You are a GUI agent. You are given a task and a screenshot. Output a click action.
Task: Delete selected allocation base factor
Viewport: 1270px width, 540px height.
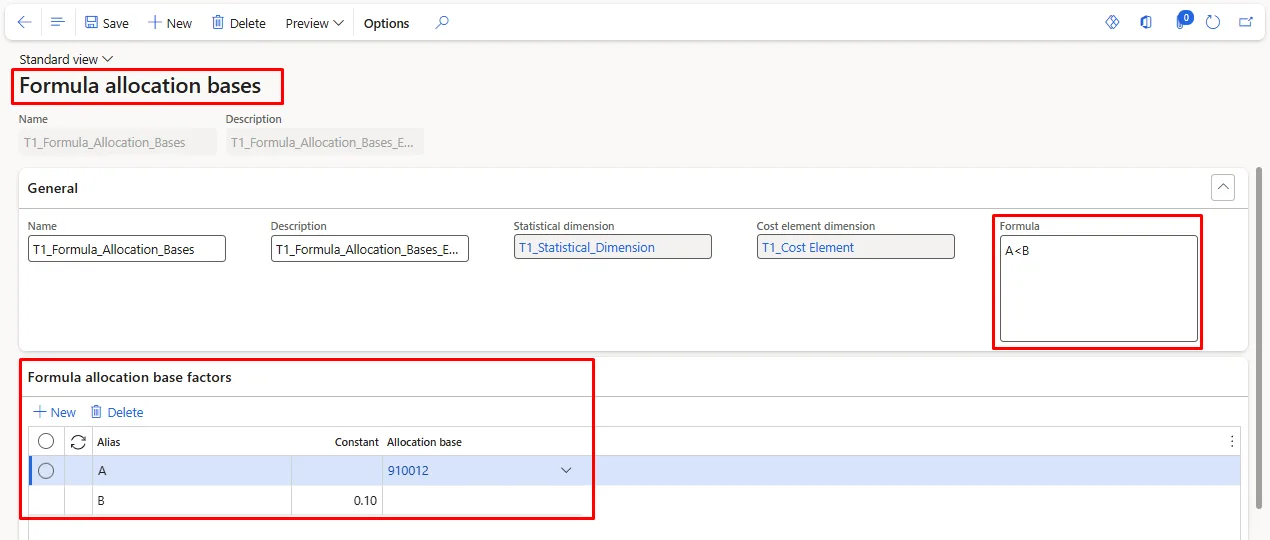click(x=117, y=412)
